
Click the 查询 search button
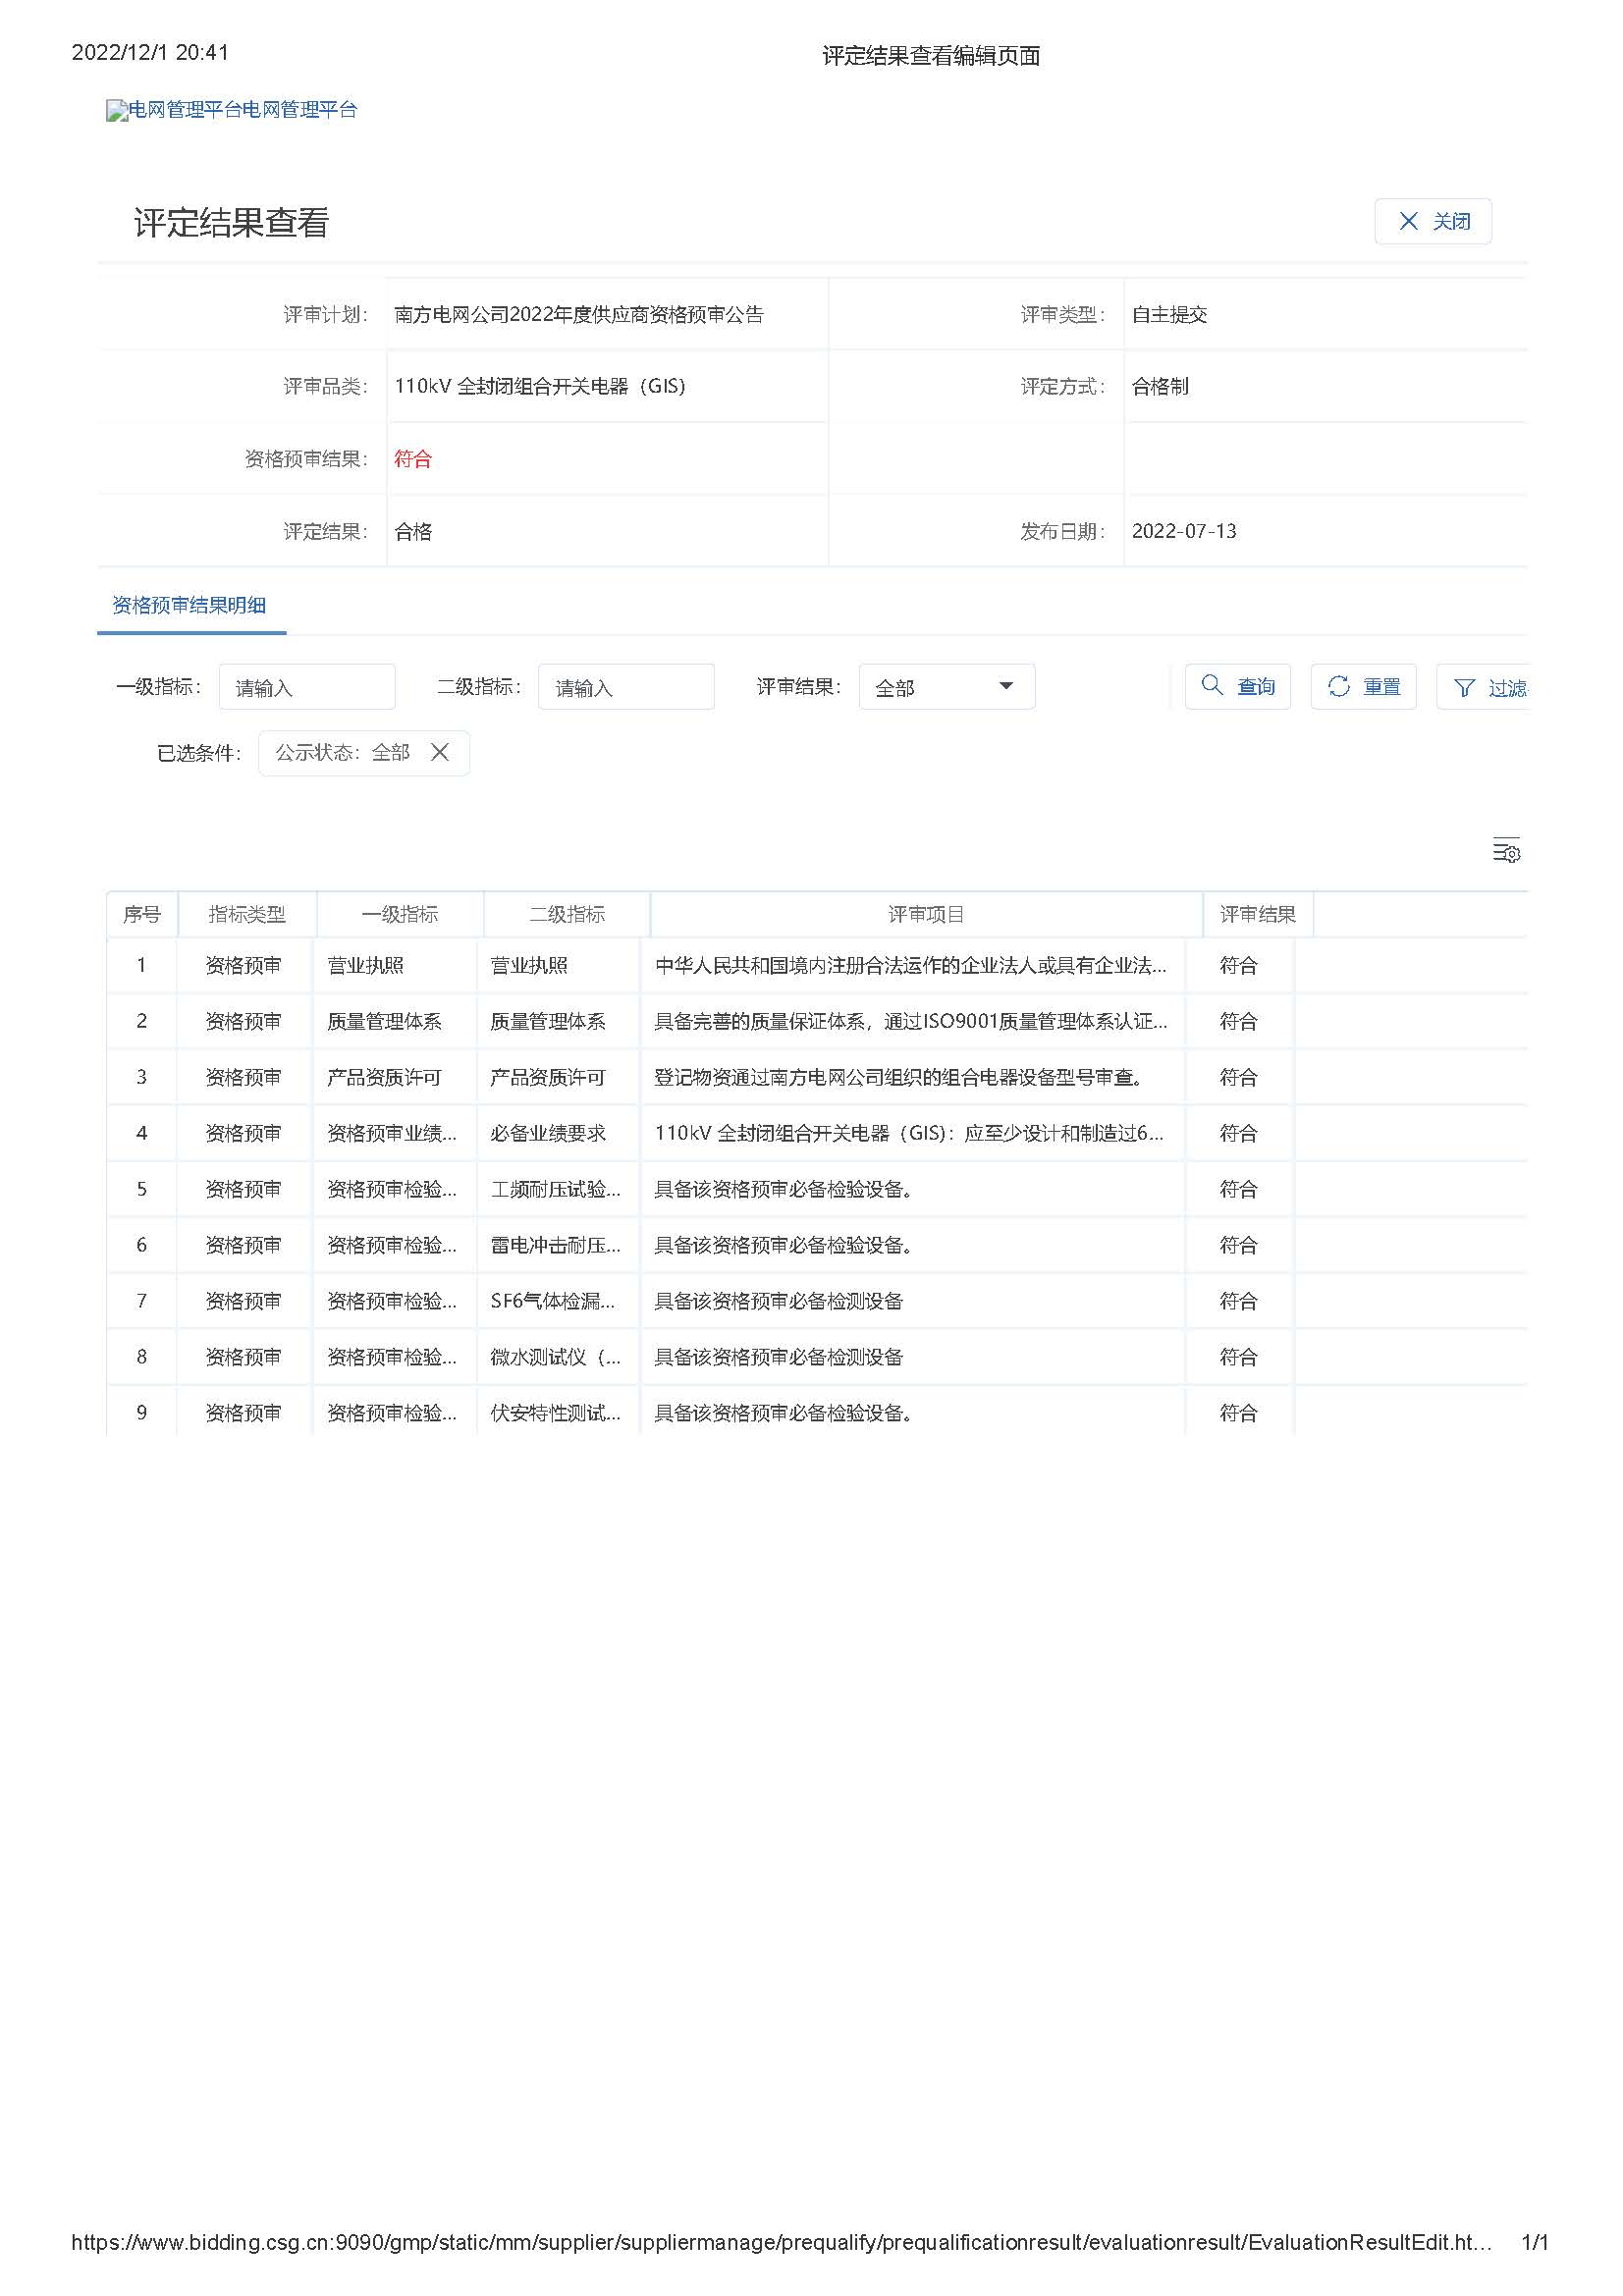[1237, 686]
